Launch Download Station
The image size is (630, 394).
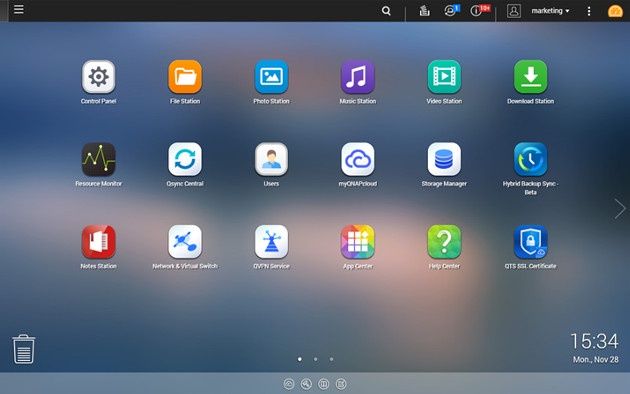coord(530,77)
